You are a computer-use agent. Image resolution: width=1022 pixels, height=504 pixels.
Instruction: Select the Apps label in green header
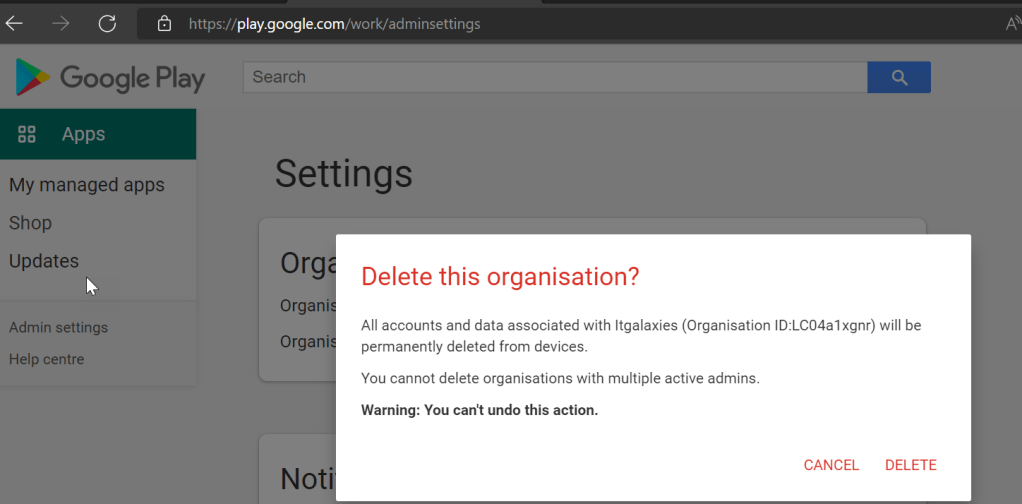pos(83,134)
